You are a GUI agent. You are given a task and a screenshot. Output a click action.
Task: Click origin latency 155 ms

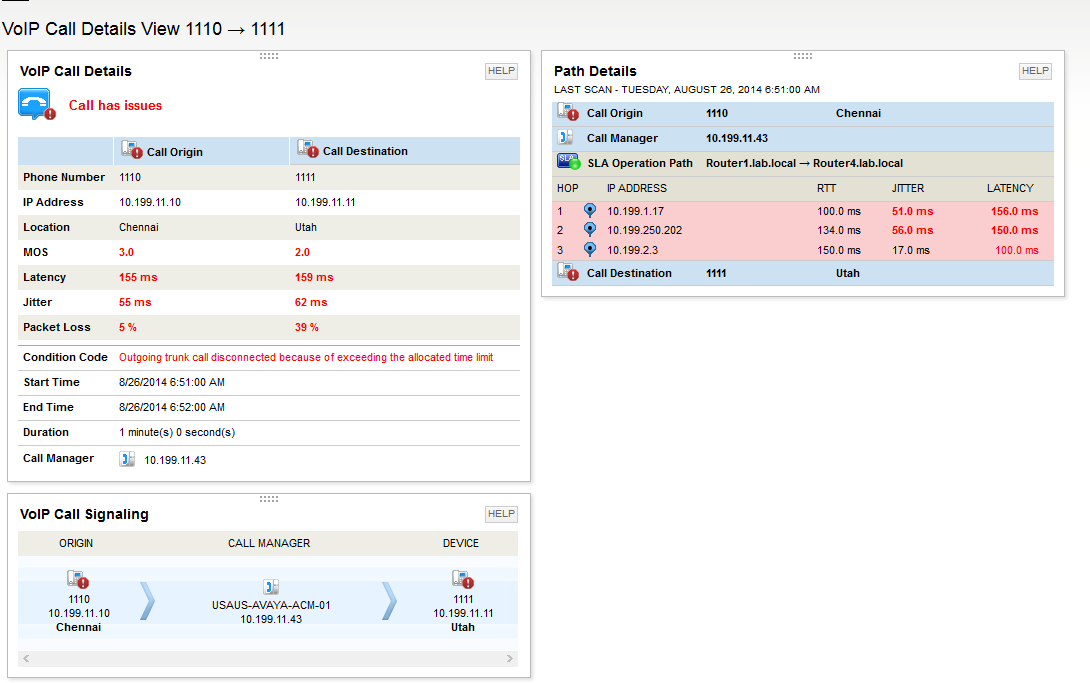tap(138, 277)
